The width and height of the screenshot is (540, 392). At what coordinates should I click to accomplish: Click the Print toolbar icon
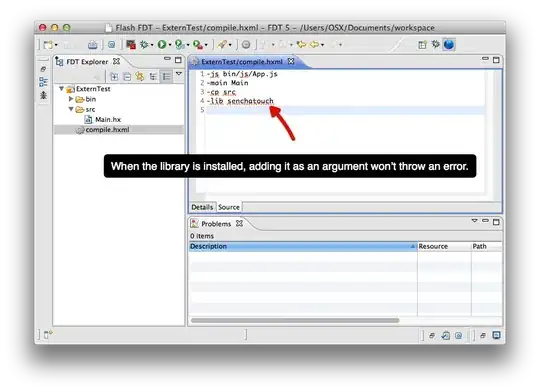tap(92, 44)
